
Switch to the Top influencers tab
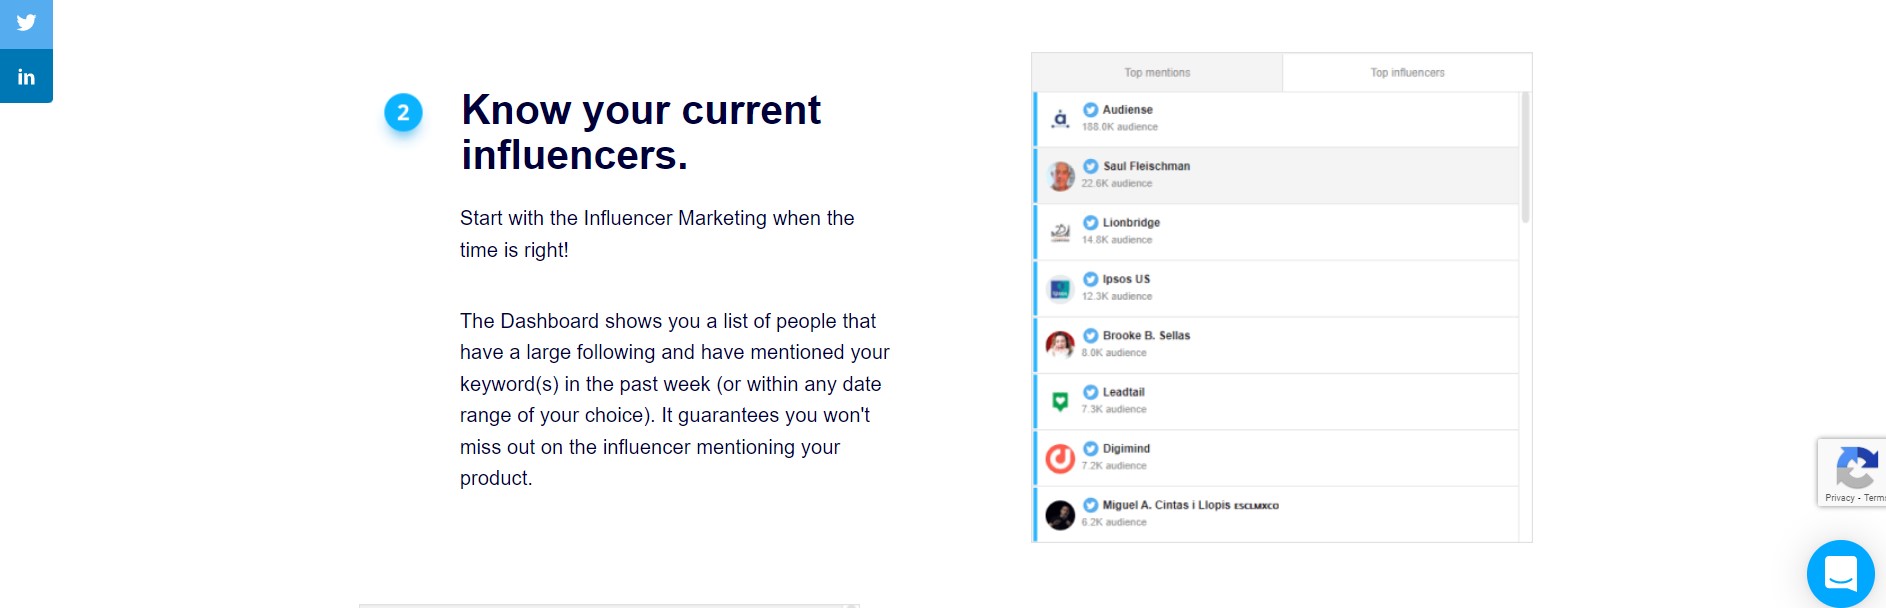tap(1407, 73)
